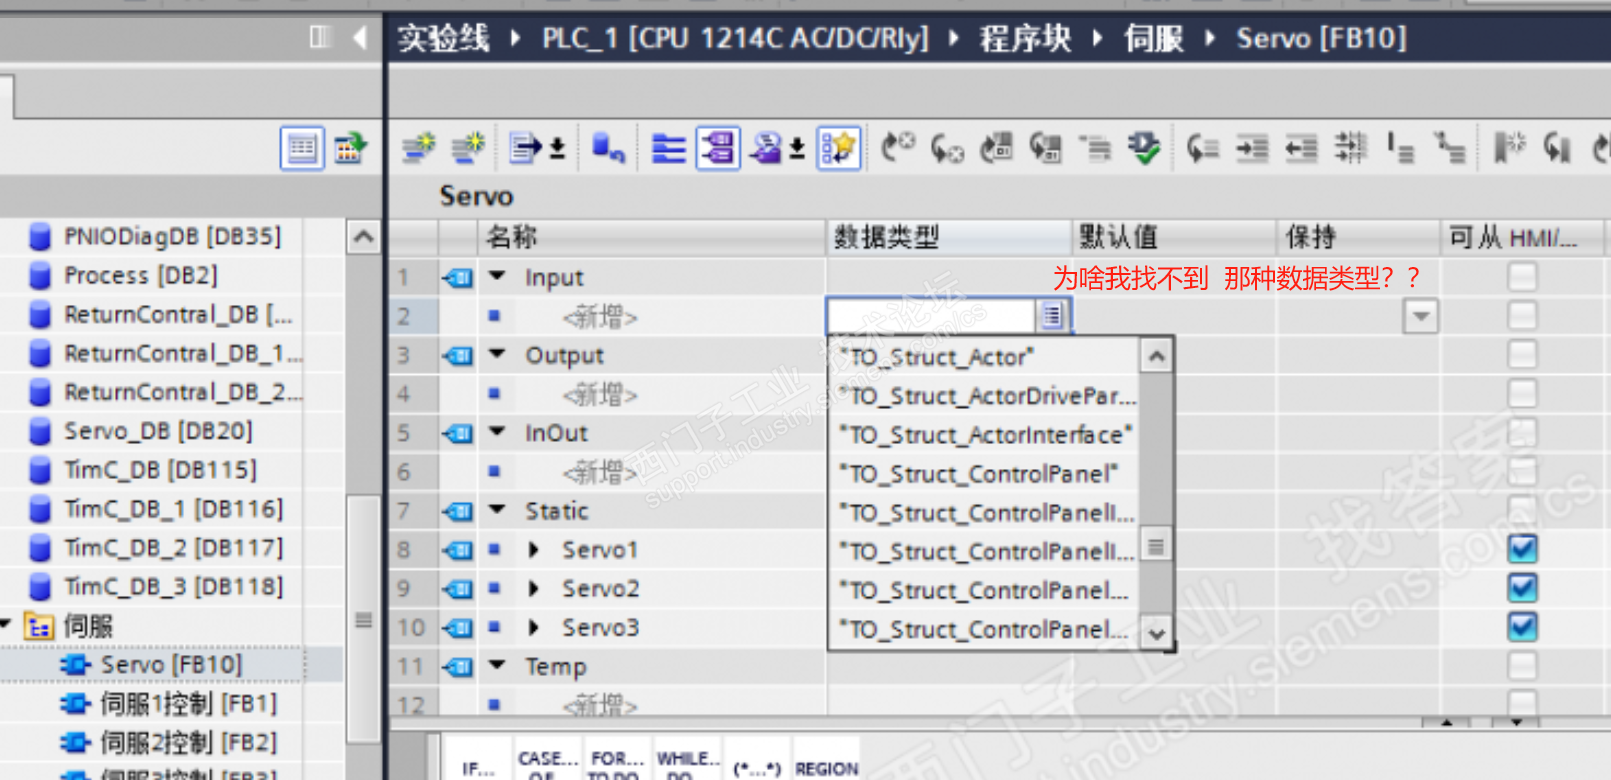1611x780 pixels.
Task: Toggle the absolute/symbolic operands icon
Action: [718, 149]
